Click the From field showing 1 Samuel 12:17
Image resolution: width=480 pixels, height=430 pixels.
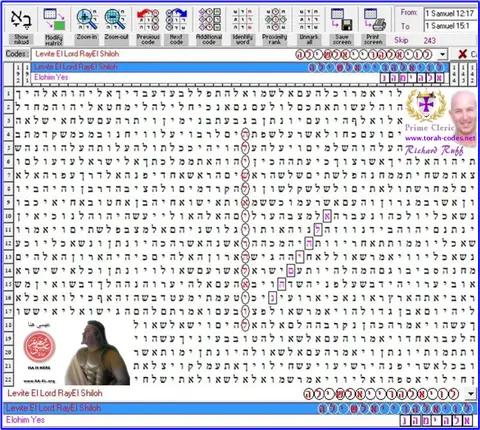pyautogui.click(x=450, y=14)
